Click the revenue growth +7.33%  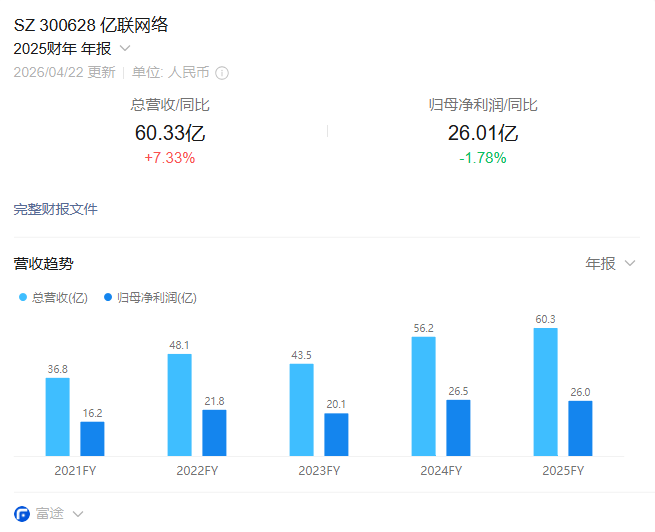(x=170, y=158)
